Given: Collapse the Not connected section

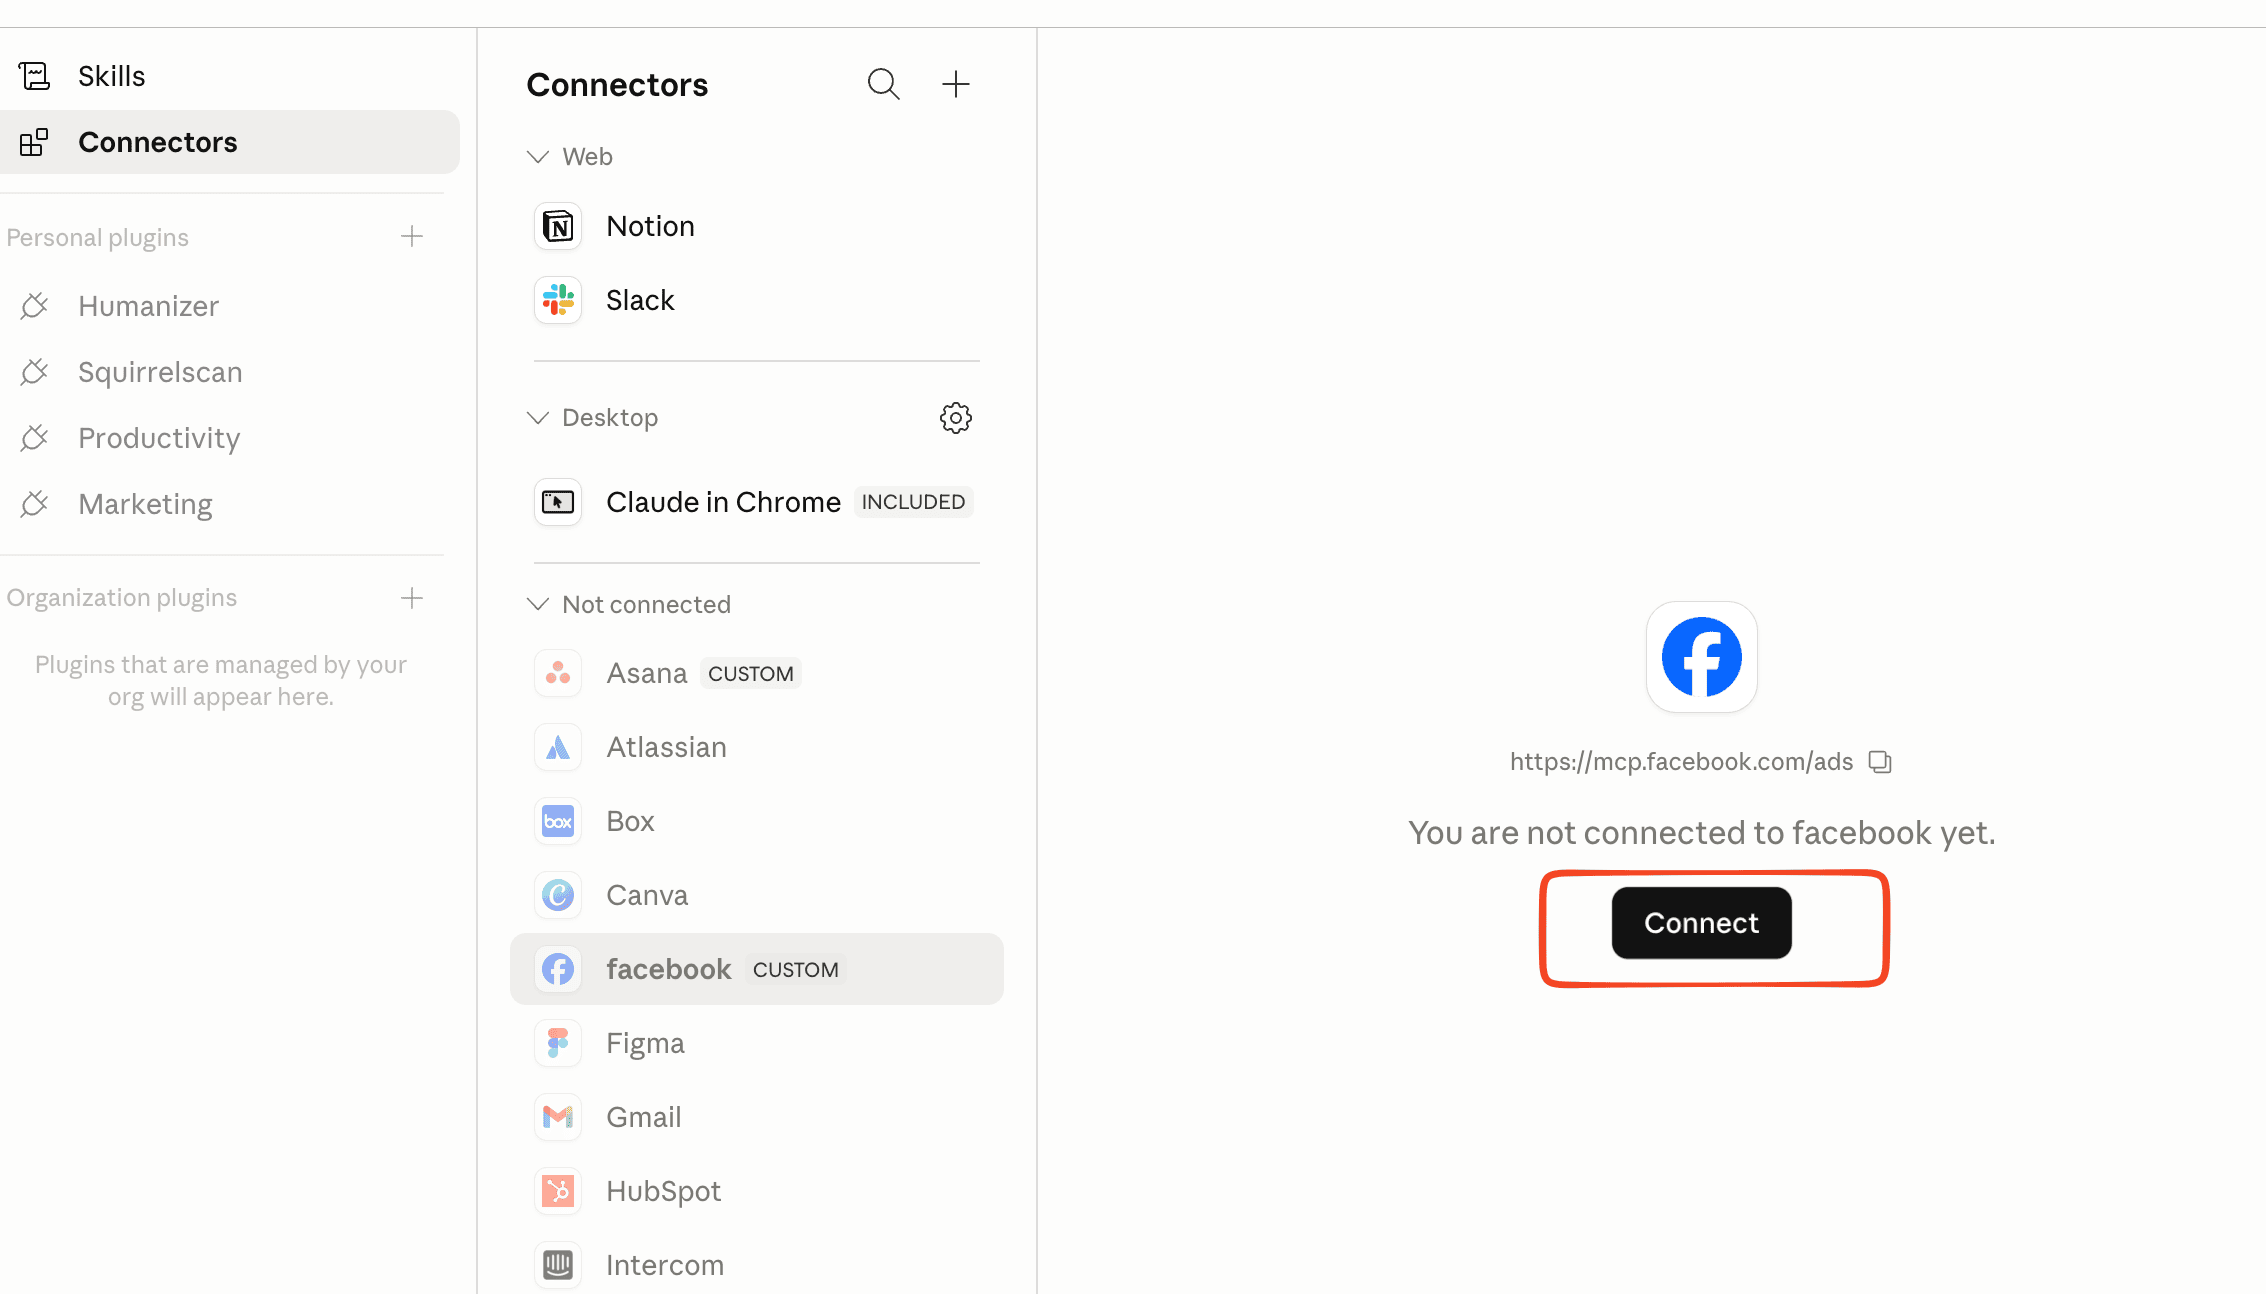Looking at the screenshot, I should [x=538, y=604].
